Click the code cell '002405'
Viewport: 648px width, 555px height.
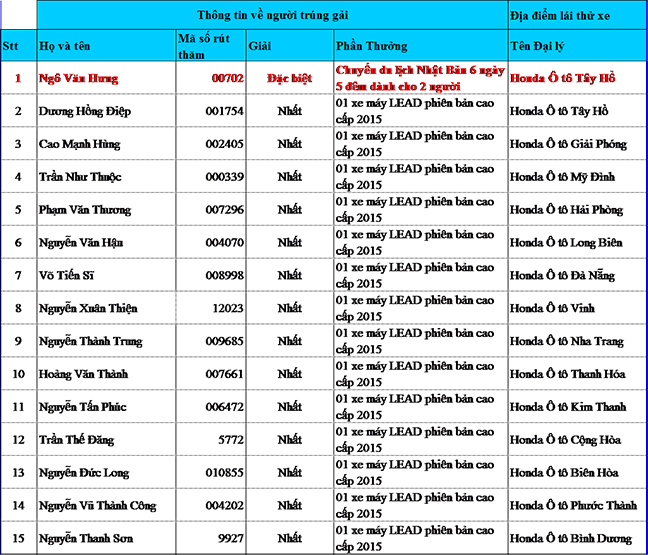211,143
